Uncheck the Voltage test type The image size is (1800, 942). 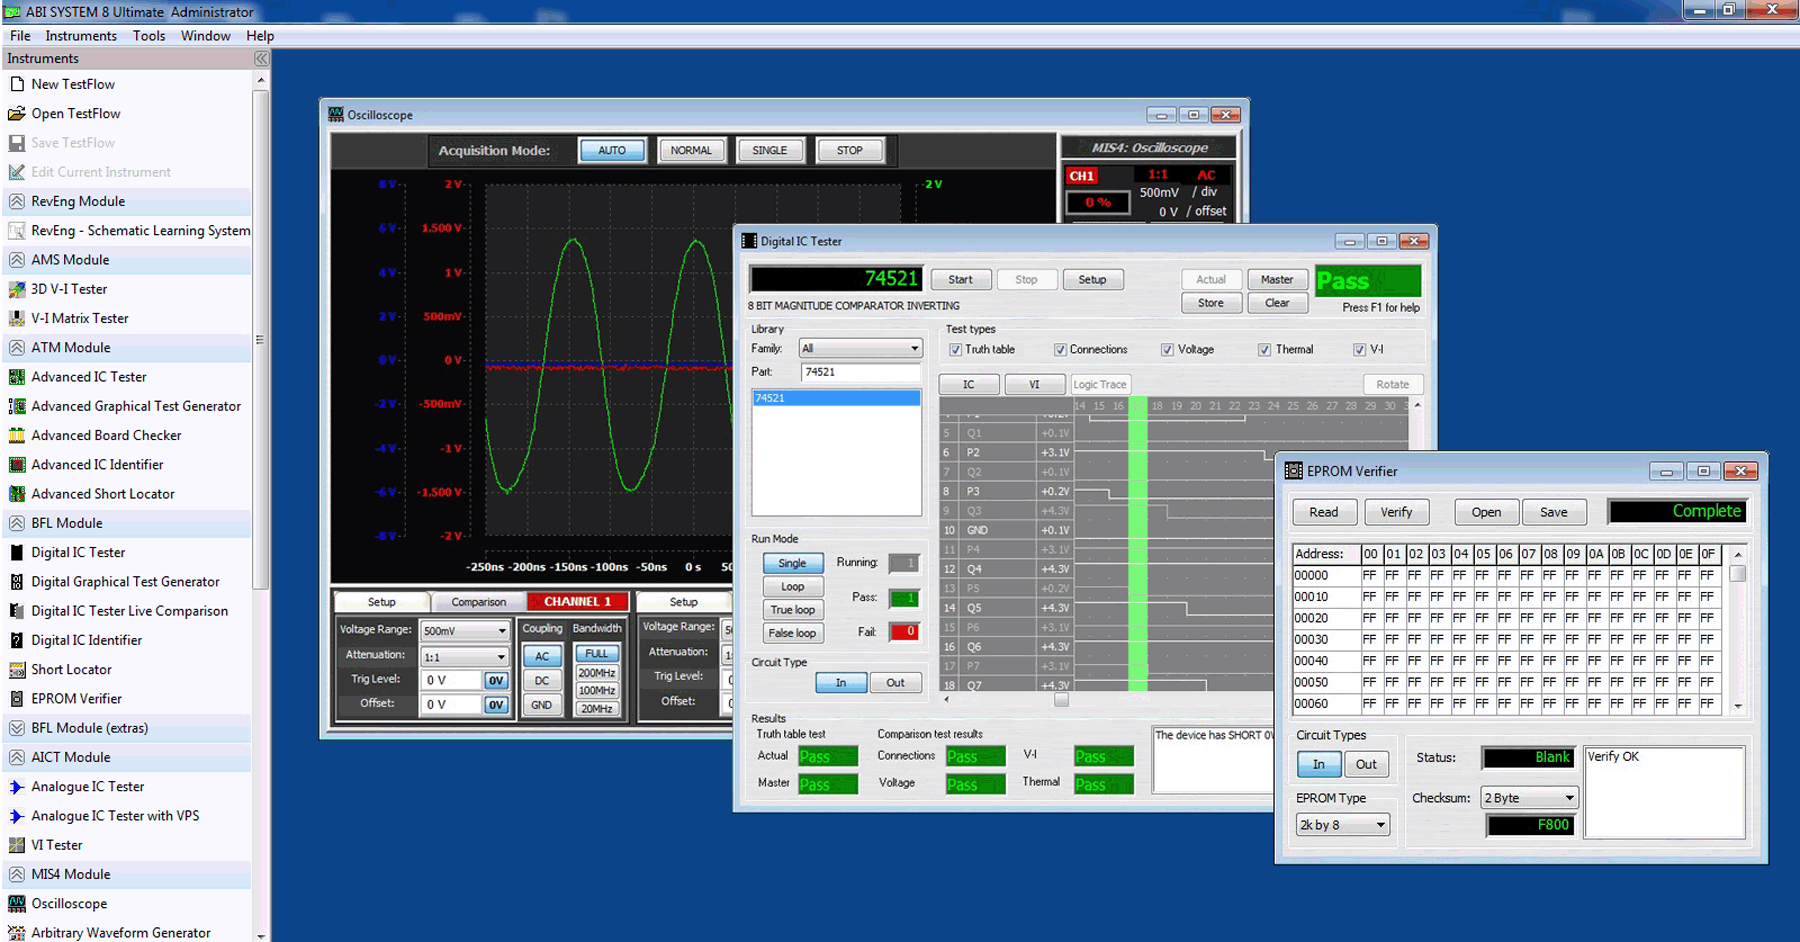point(1167,350)
